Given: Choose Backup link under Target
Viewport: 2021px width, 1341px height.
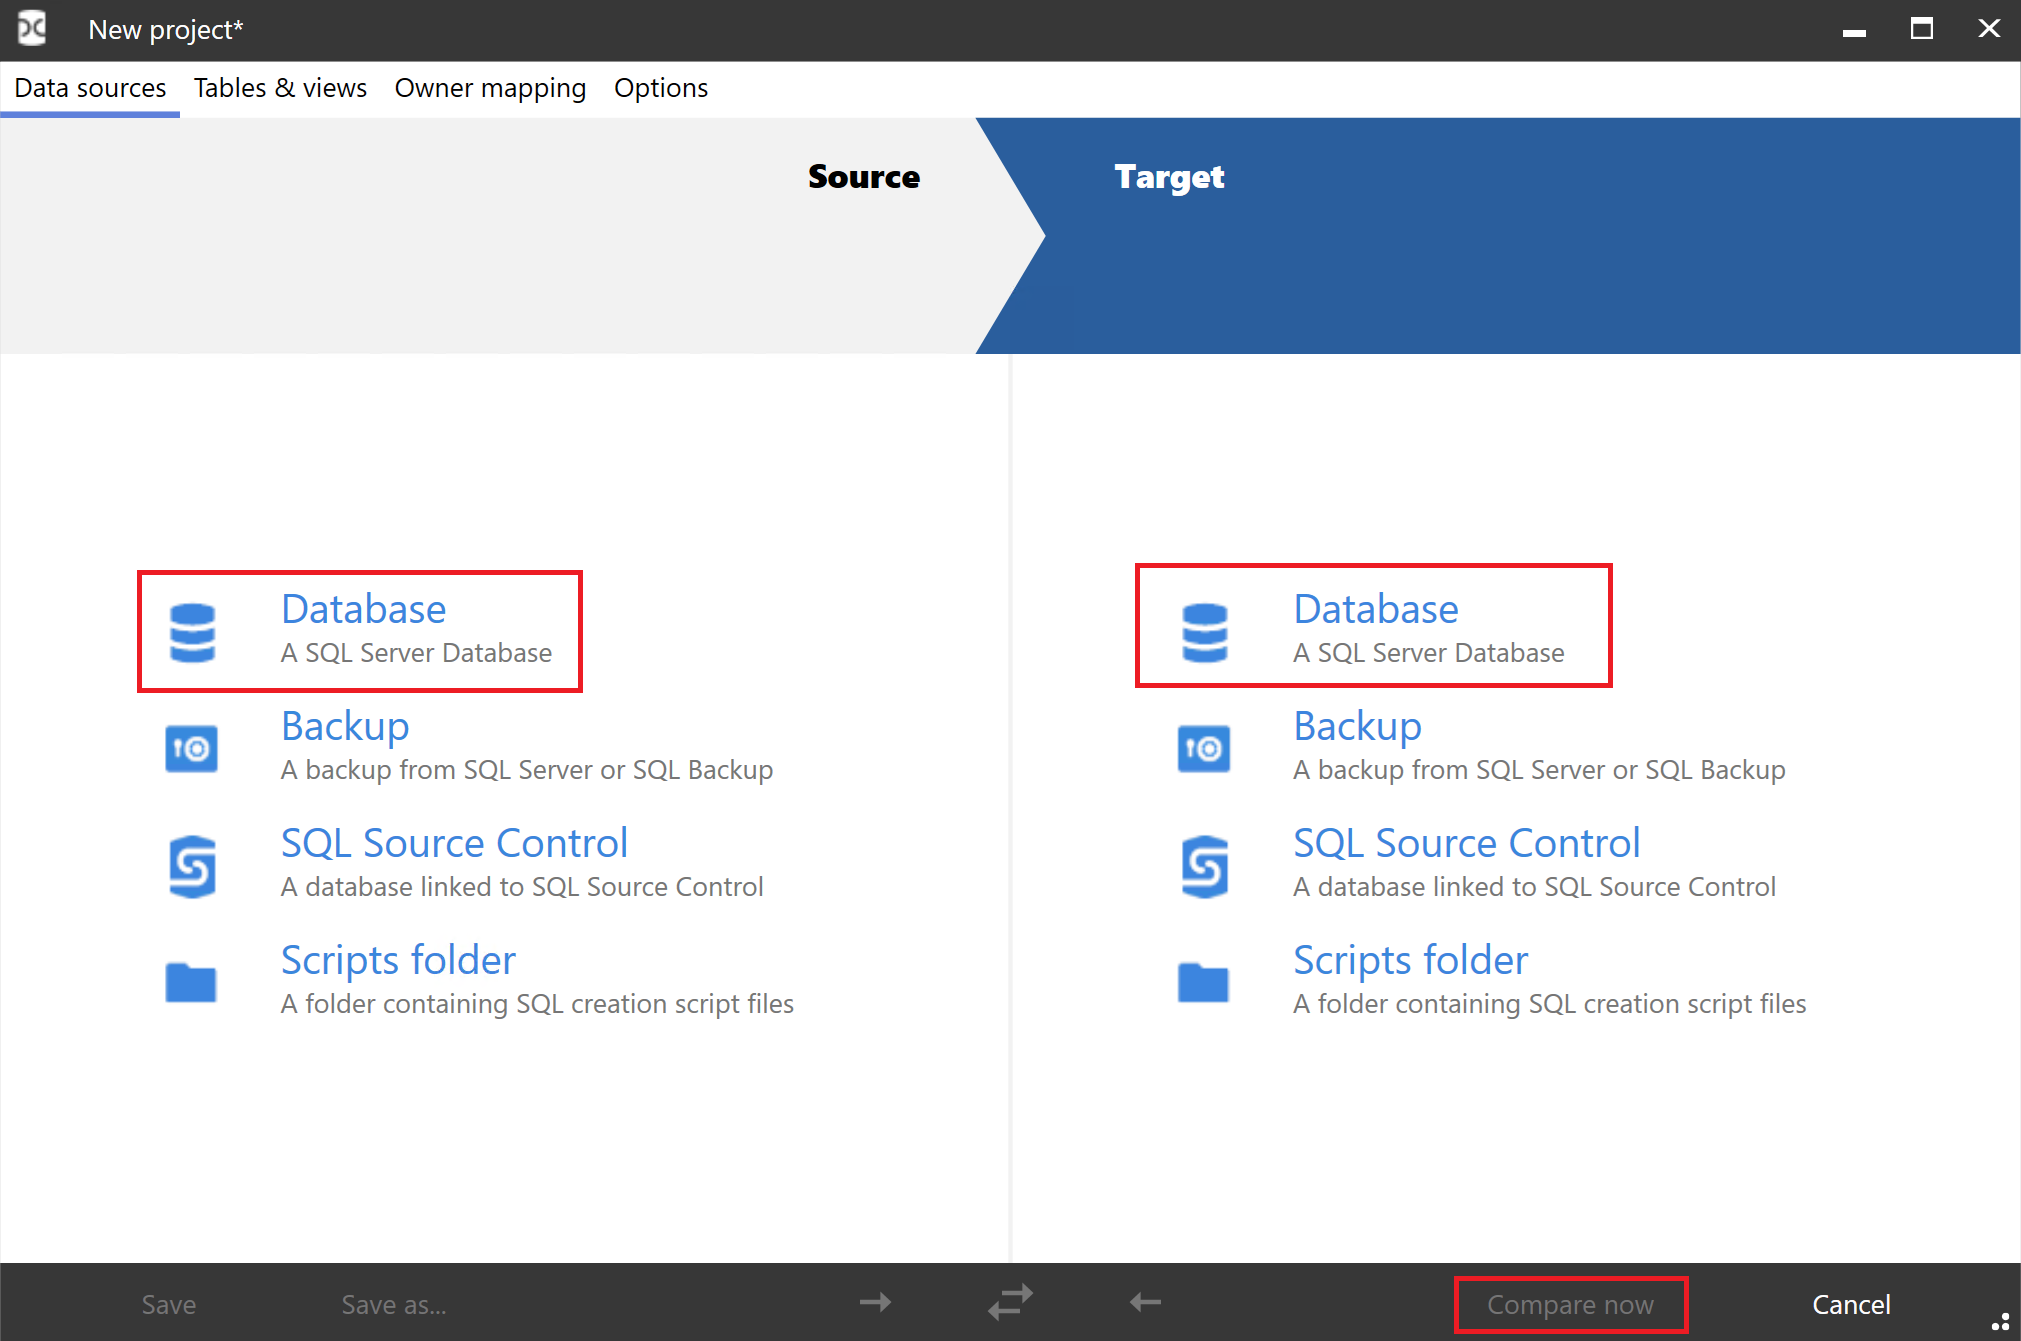Looking at the screenshot, I should click(x=1357, y=727).
